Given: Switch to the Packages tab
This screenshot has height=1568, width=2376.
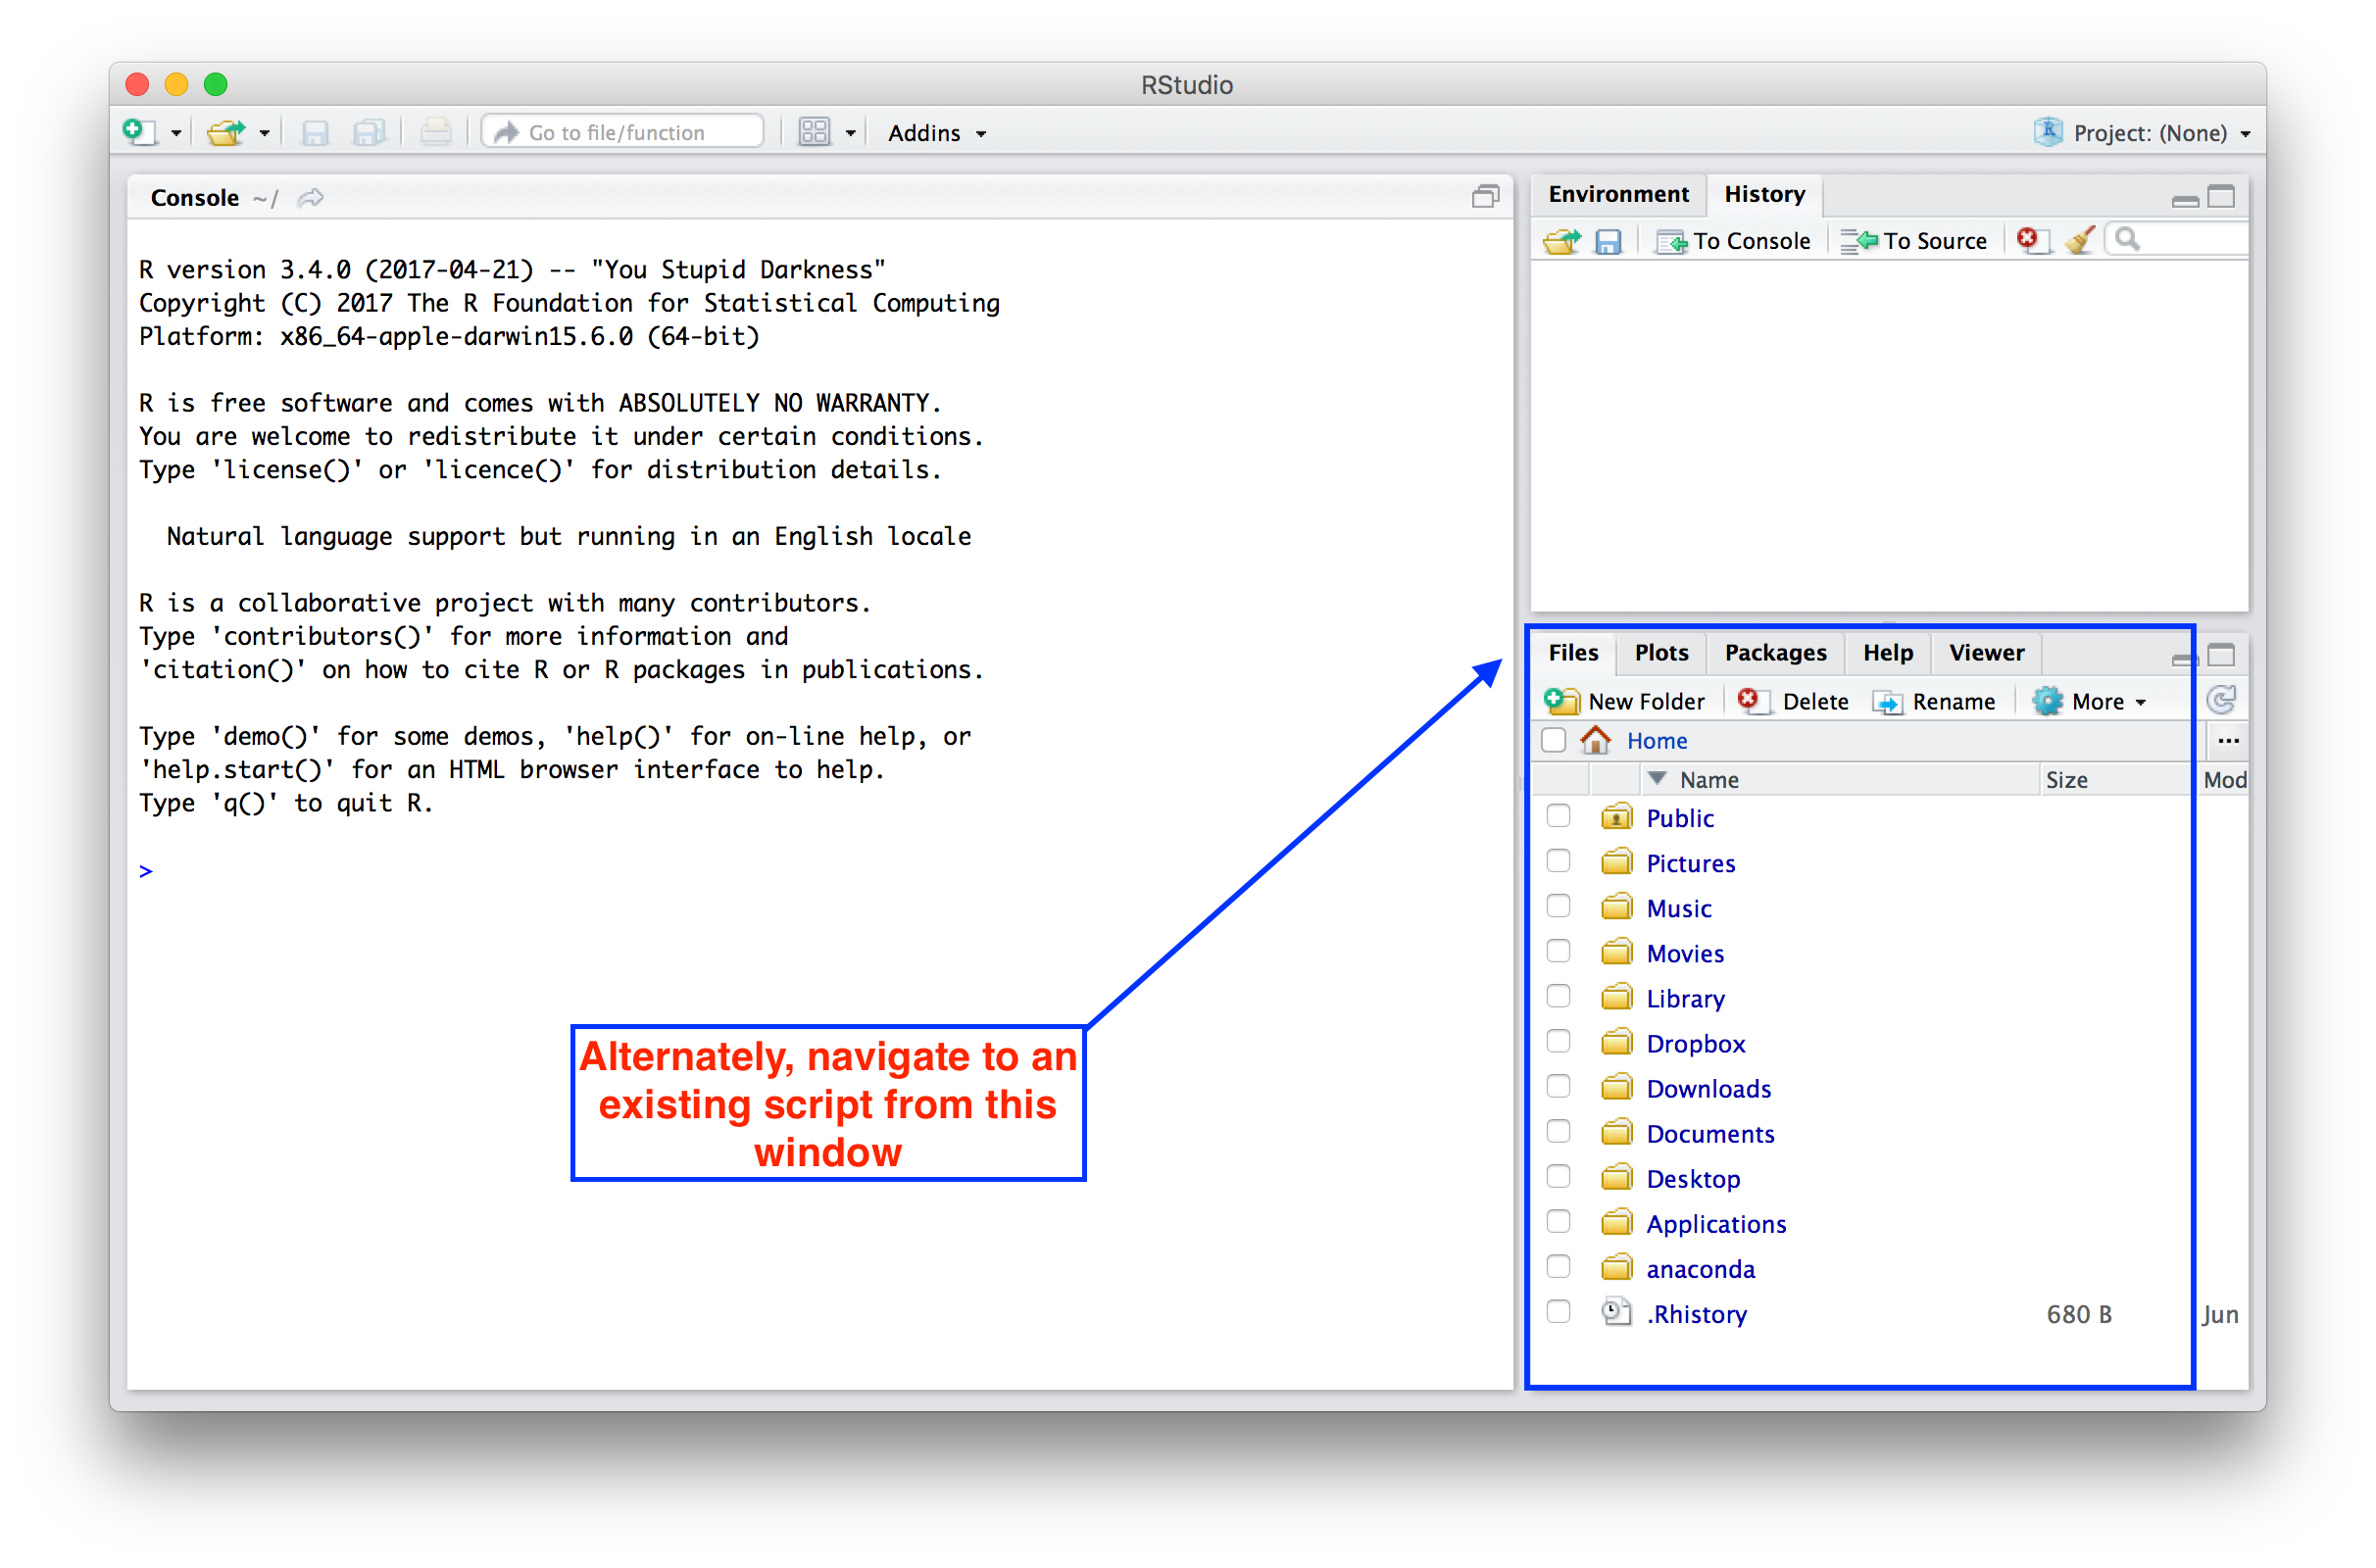Looking at the screenshot, I should (1775, 653).
